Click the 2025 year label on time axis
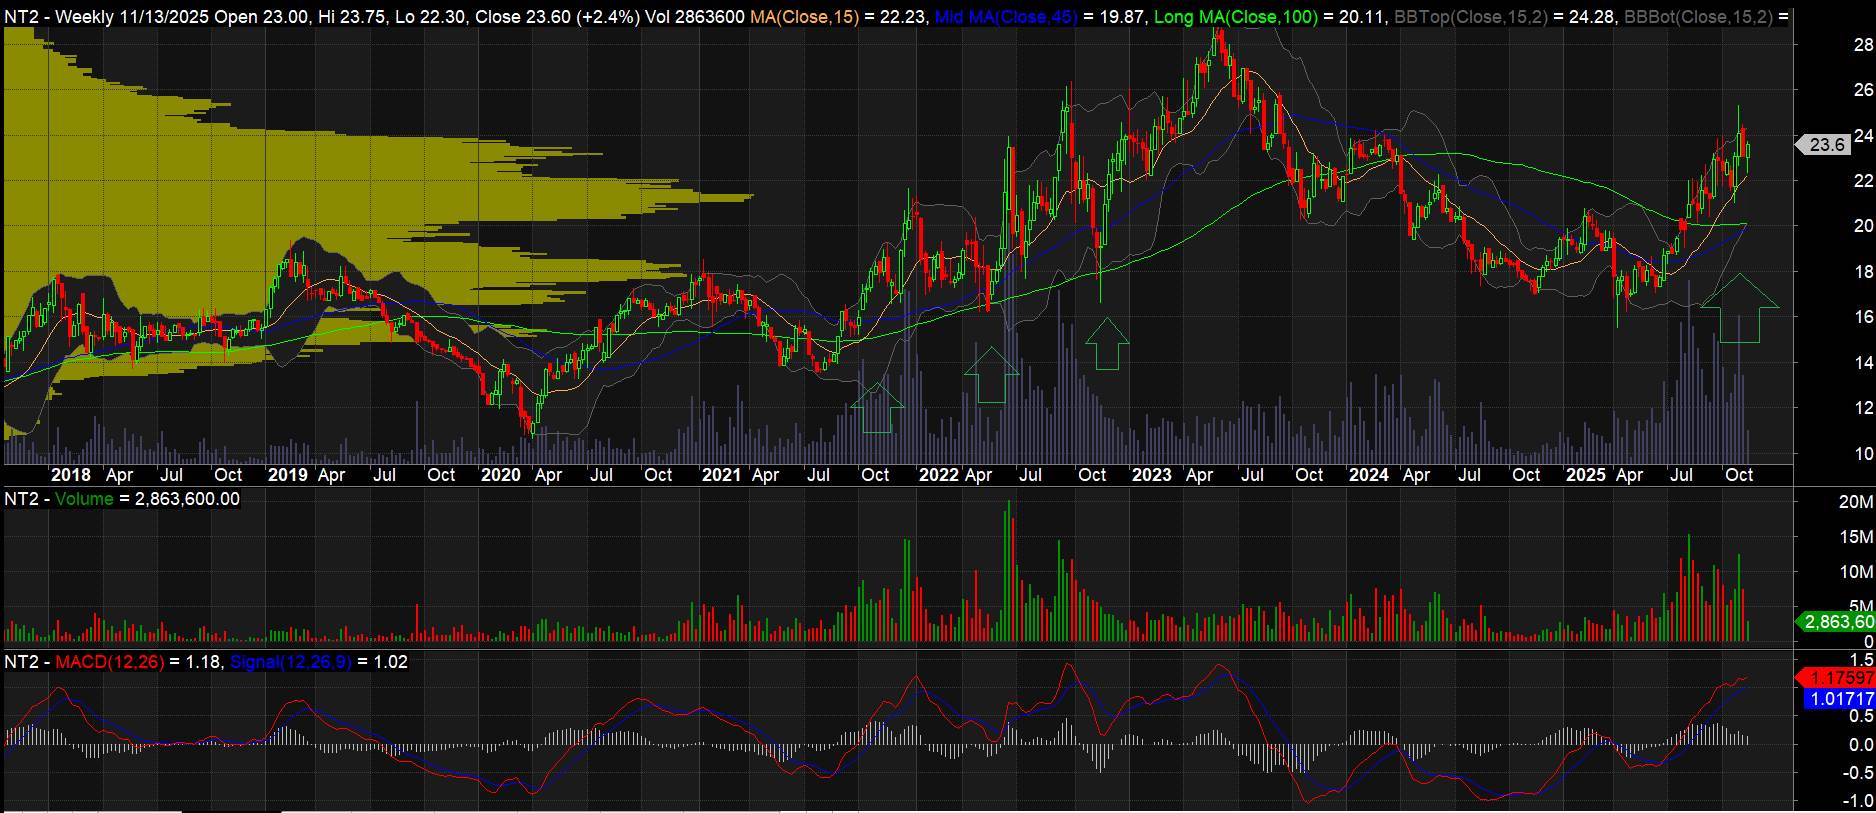The height and width of the screenshot is (813, 1876). point(1585,475)
